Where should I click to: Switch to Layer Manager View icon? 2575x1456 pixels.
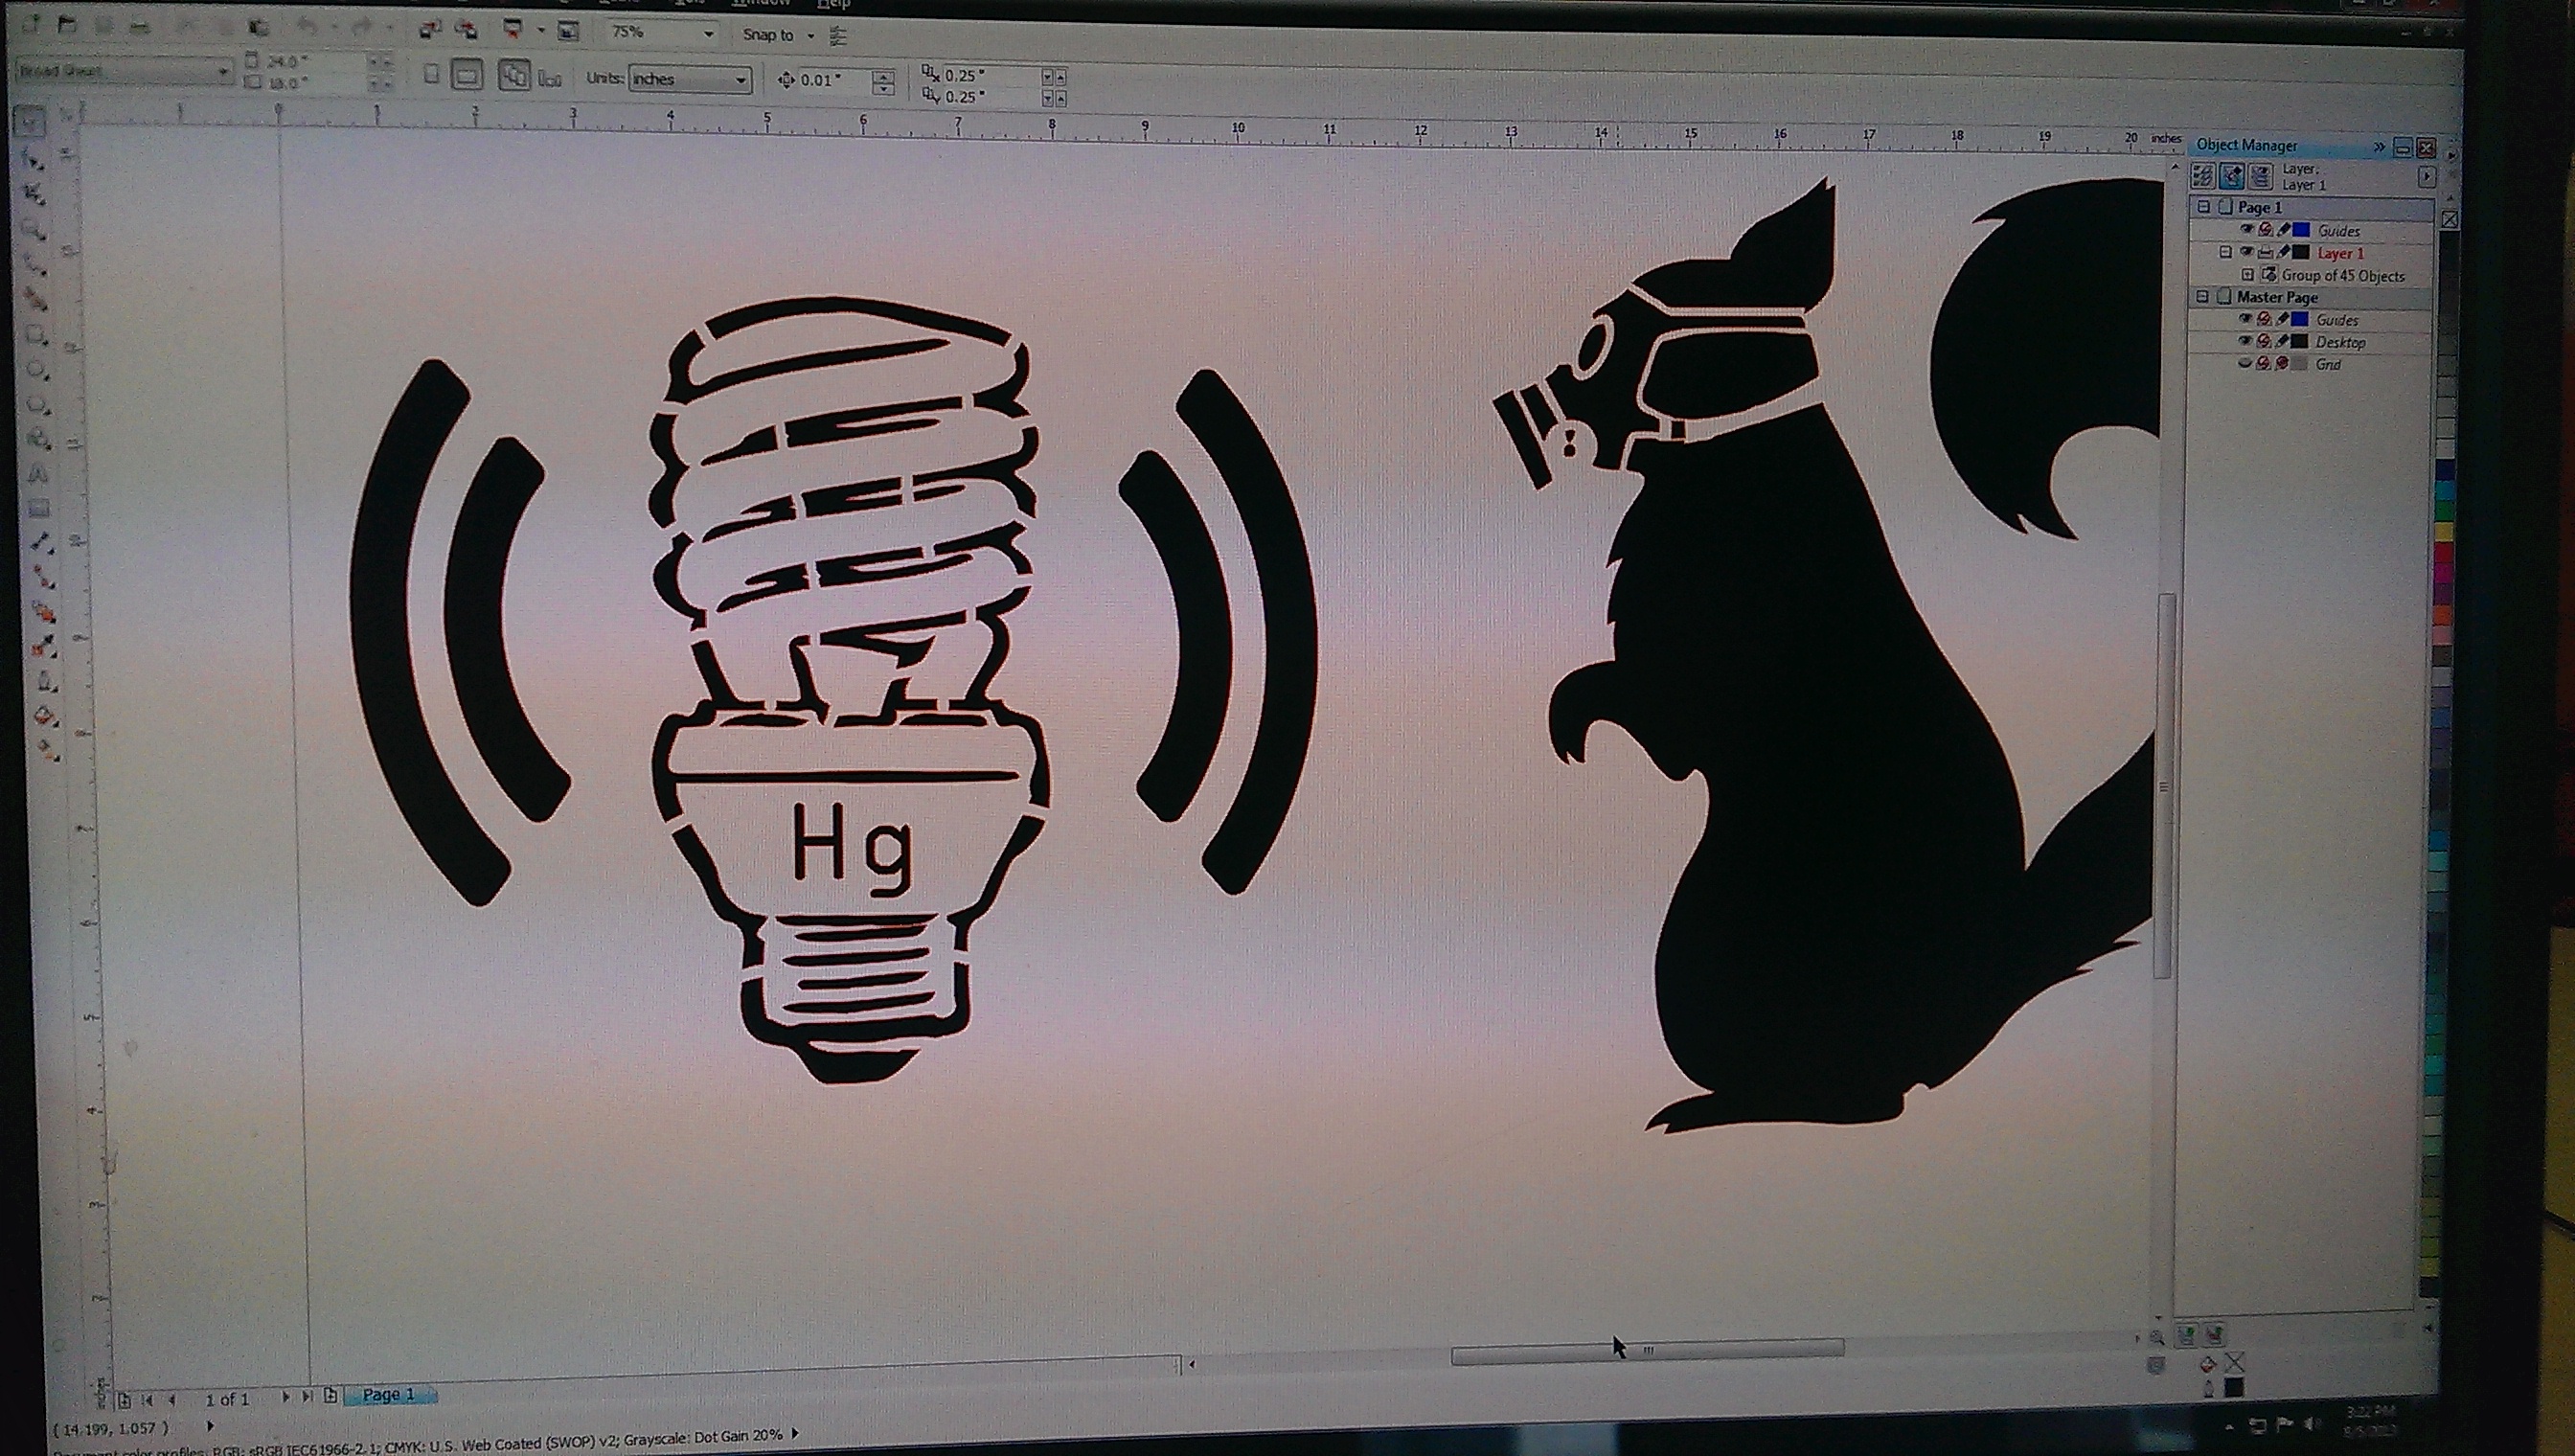coord(2261,176)
